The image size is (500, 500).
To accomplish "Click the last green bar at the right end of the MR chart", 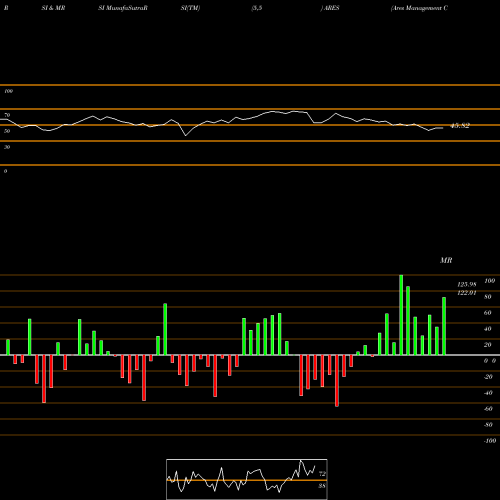I will pyautogui.click(x=444, y=326).
